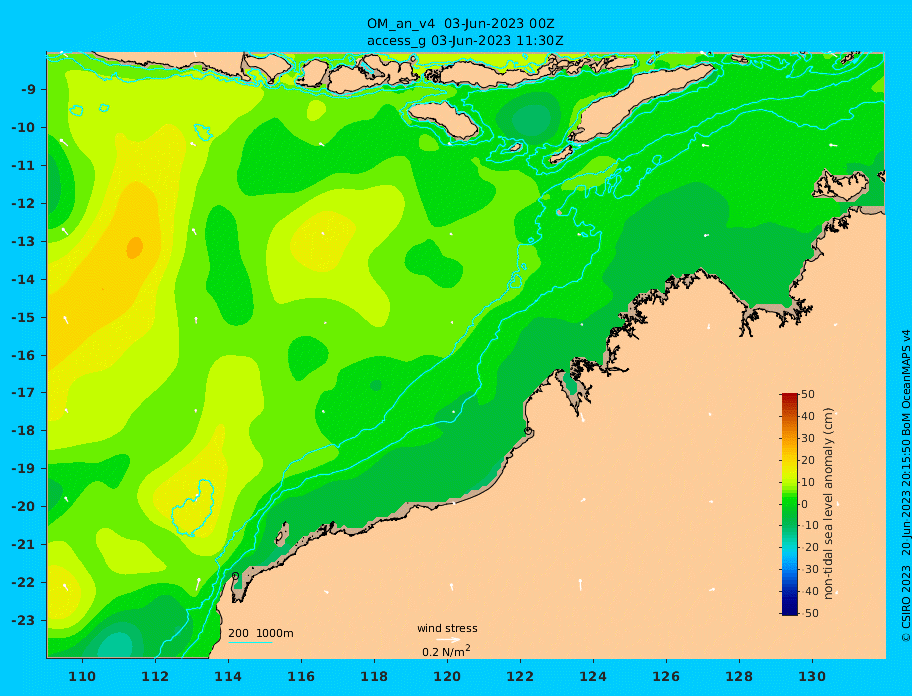The image size is (912, 696).
Task: Click the "200 1000m" bathymetry legend text
Action: pos(261,633)
